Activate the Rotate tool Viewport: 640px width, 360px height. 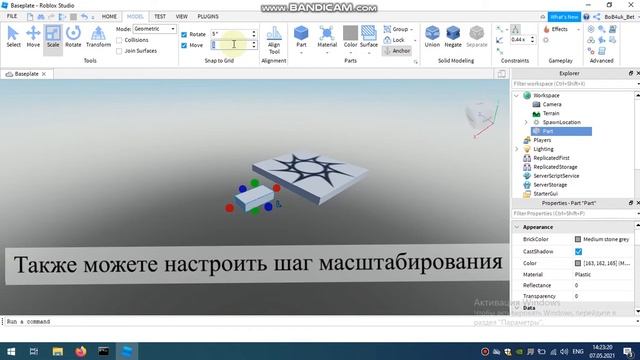pyautogui.click(x=73, y=37)
